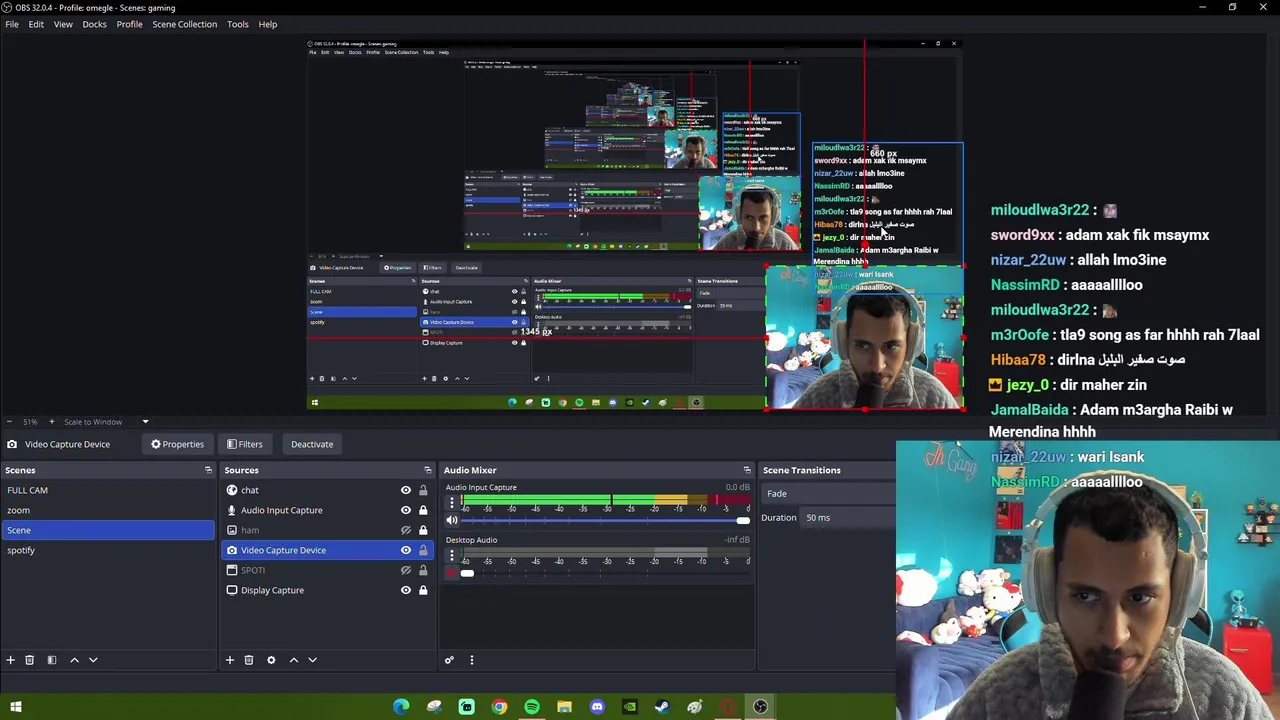Open the View menu
Screen dimensions: 1280x720
pyautogui.click(x=63, y=24)
